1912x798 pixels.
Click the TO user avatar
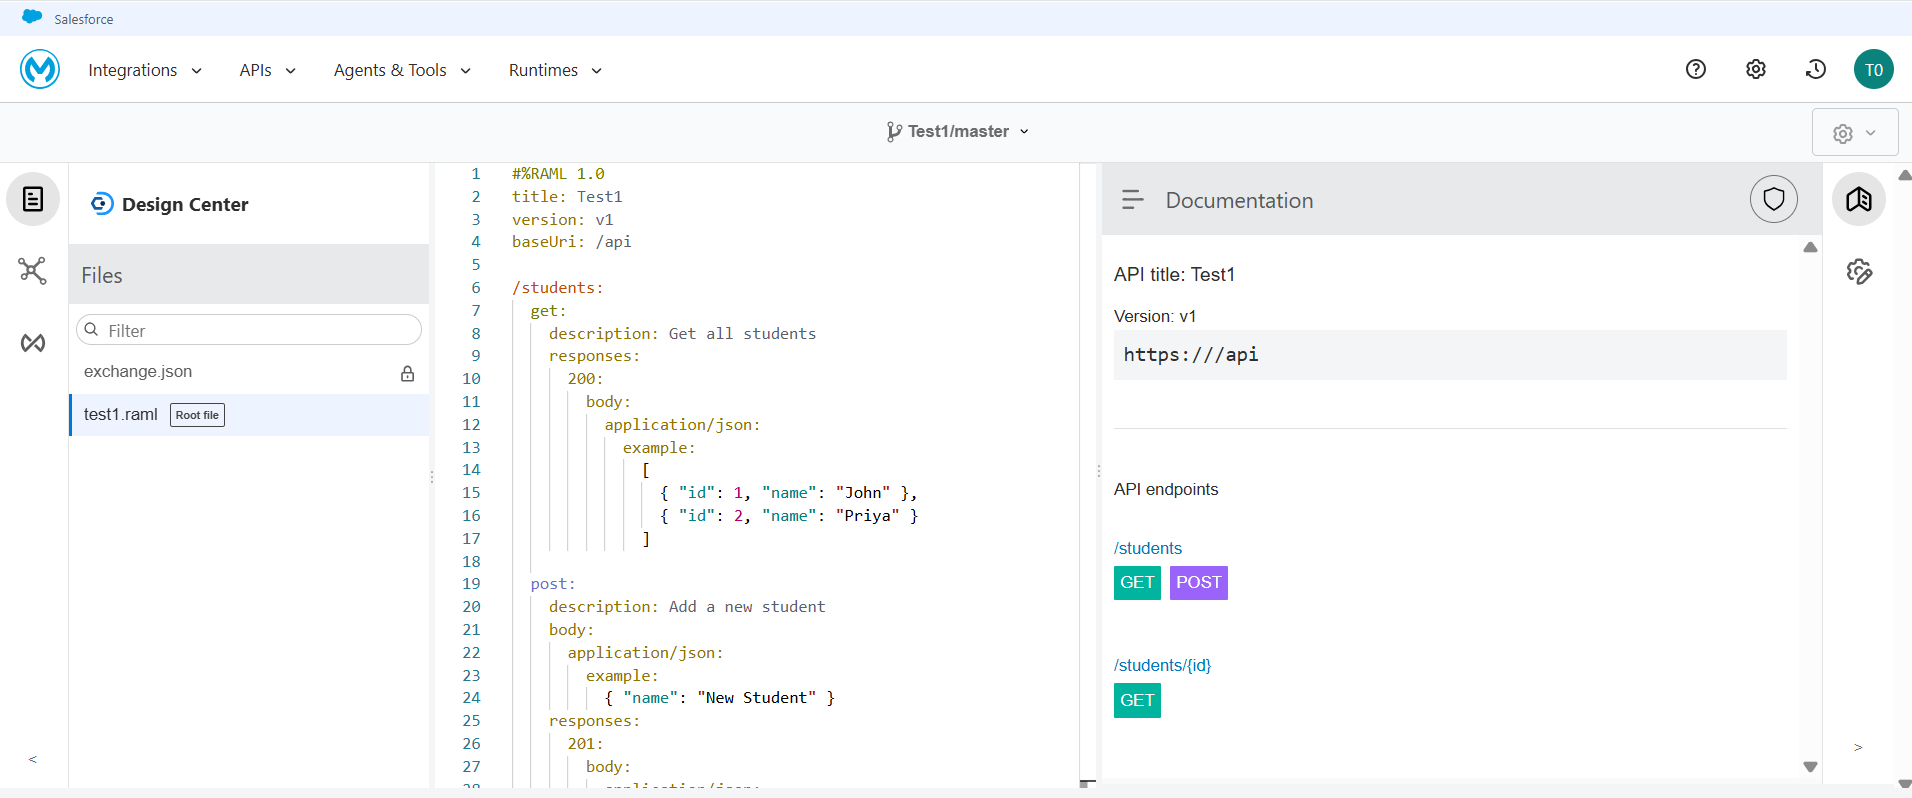coord(1873,70)
